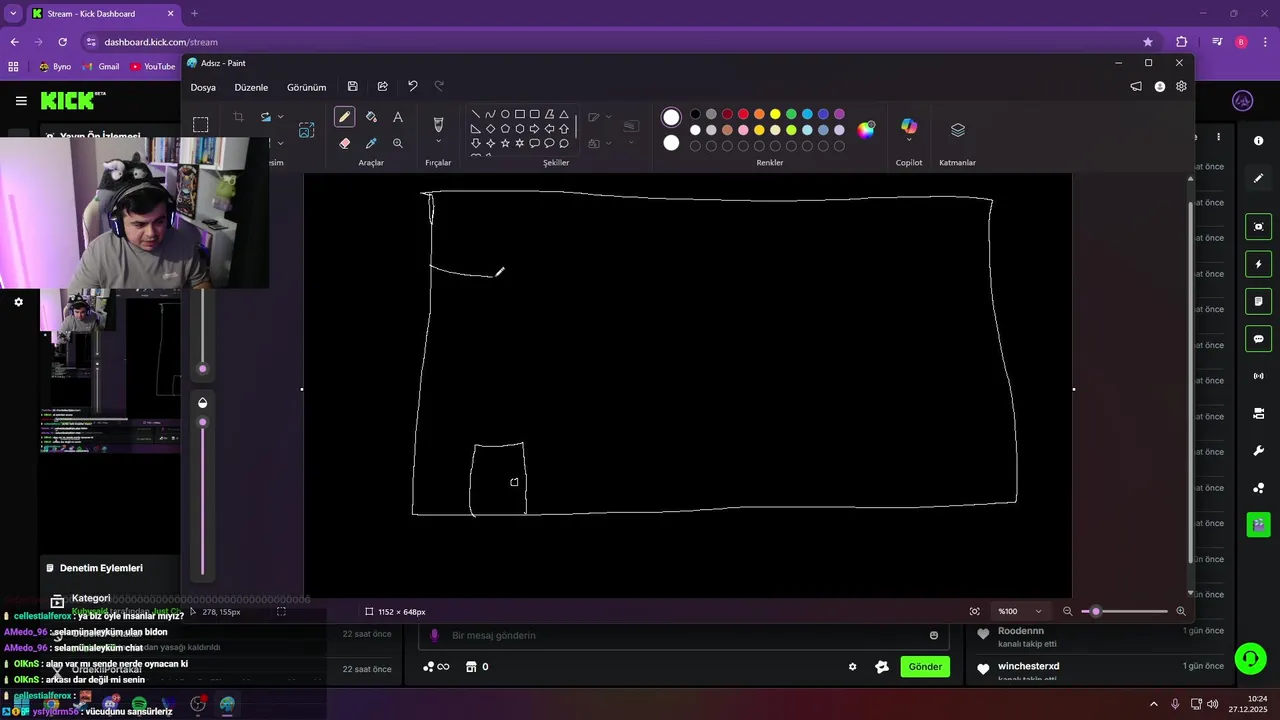Click the green Gönder button

[x=925, y=666]
